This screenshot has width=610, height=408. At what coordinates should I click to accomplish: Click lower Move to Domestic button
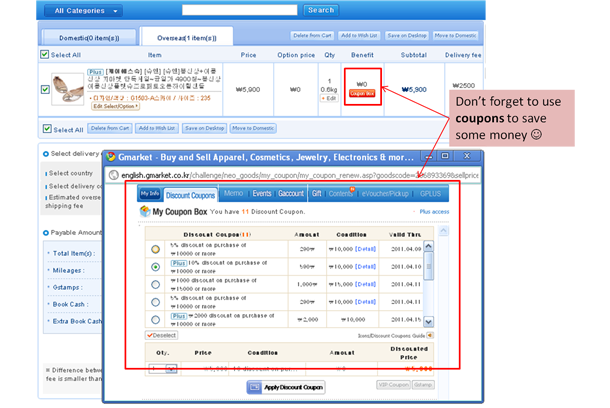pos(253,128)
